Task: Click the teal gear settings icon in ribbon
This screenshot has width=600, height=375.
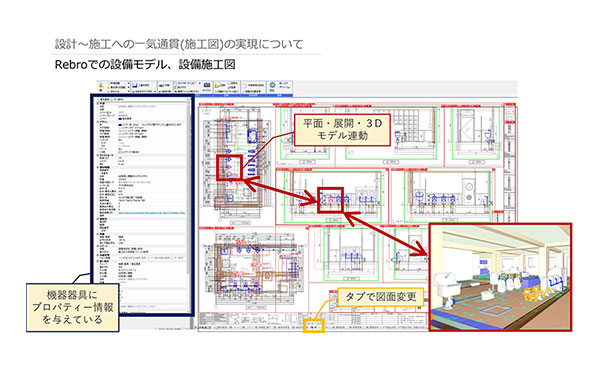Action: (x=272, y=85)
